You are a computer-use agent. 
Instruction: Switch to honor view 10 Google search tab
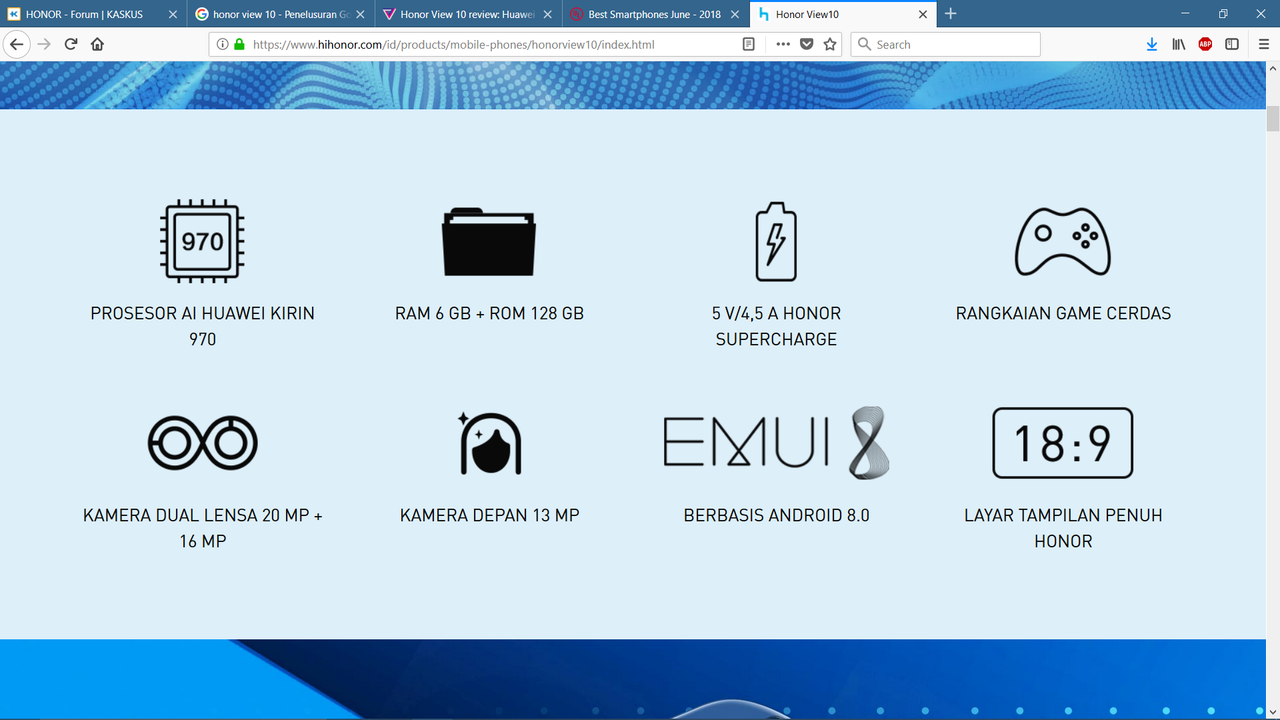(281, 14)
